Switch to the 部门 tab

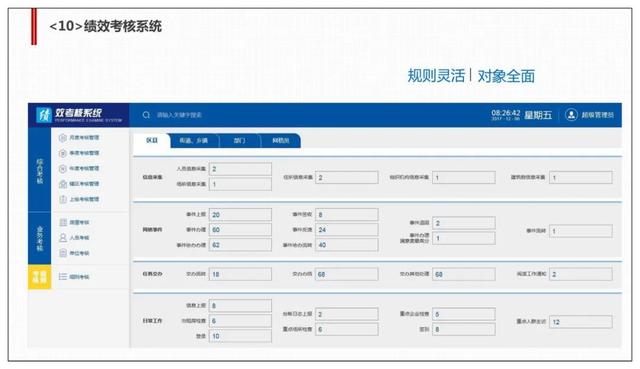tap(240, 140)
